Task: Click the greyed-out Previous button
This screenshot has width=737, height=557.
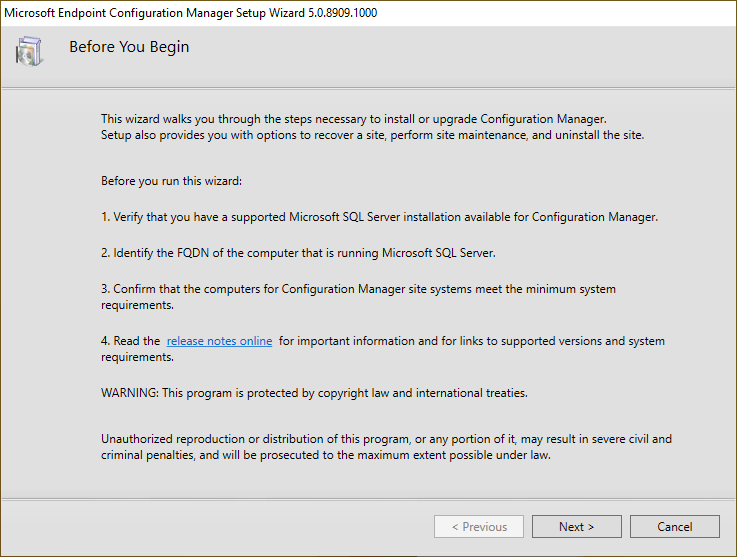Action: (479, 527)
